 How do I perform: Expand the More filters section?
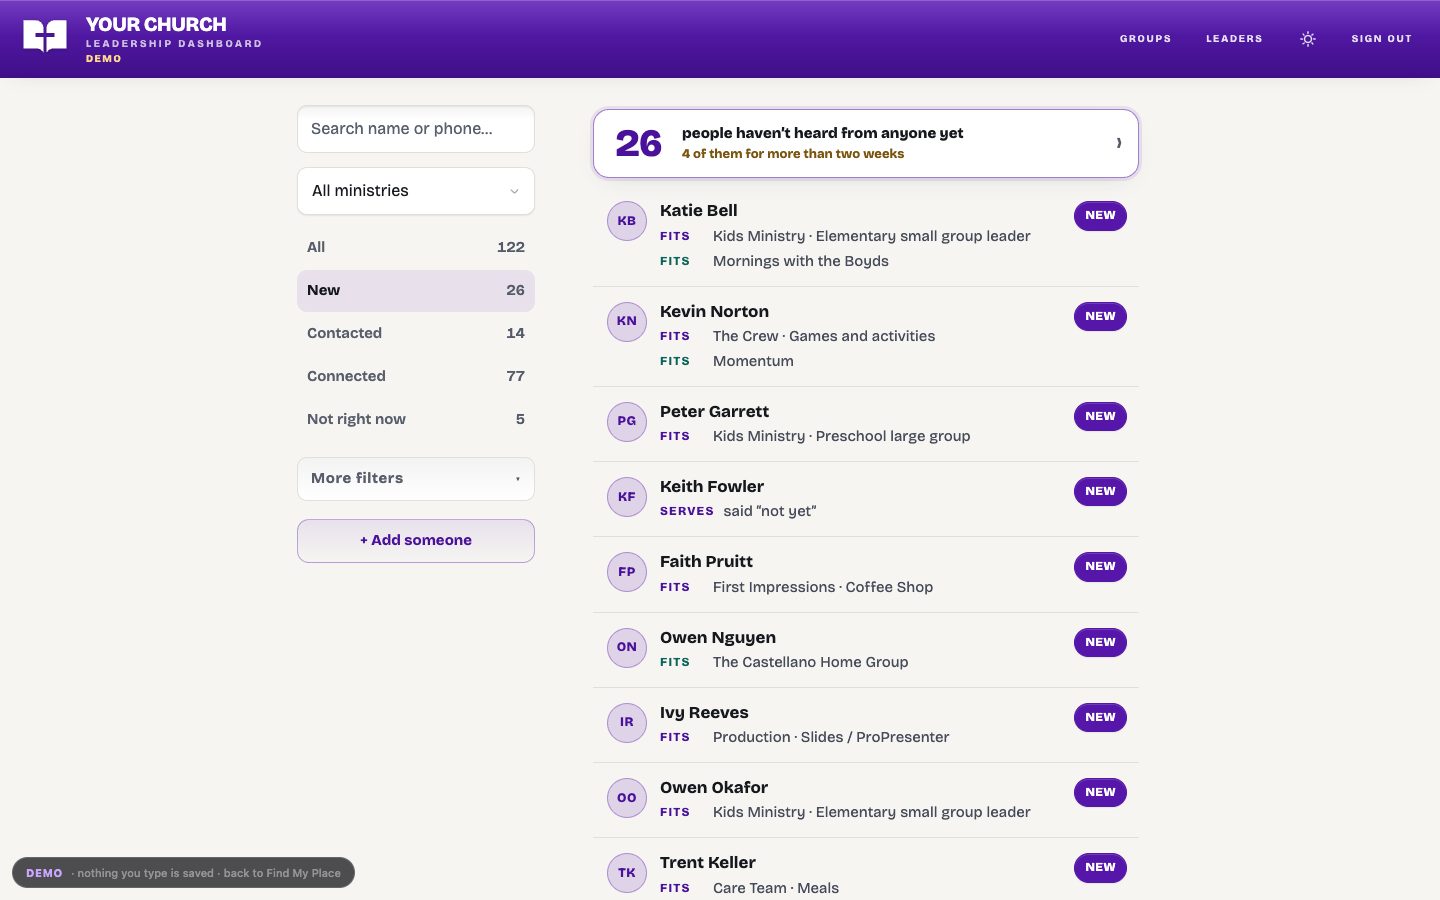pyautogui.click(x=416, y=479)
